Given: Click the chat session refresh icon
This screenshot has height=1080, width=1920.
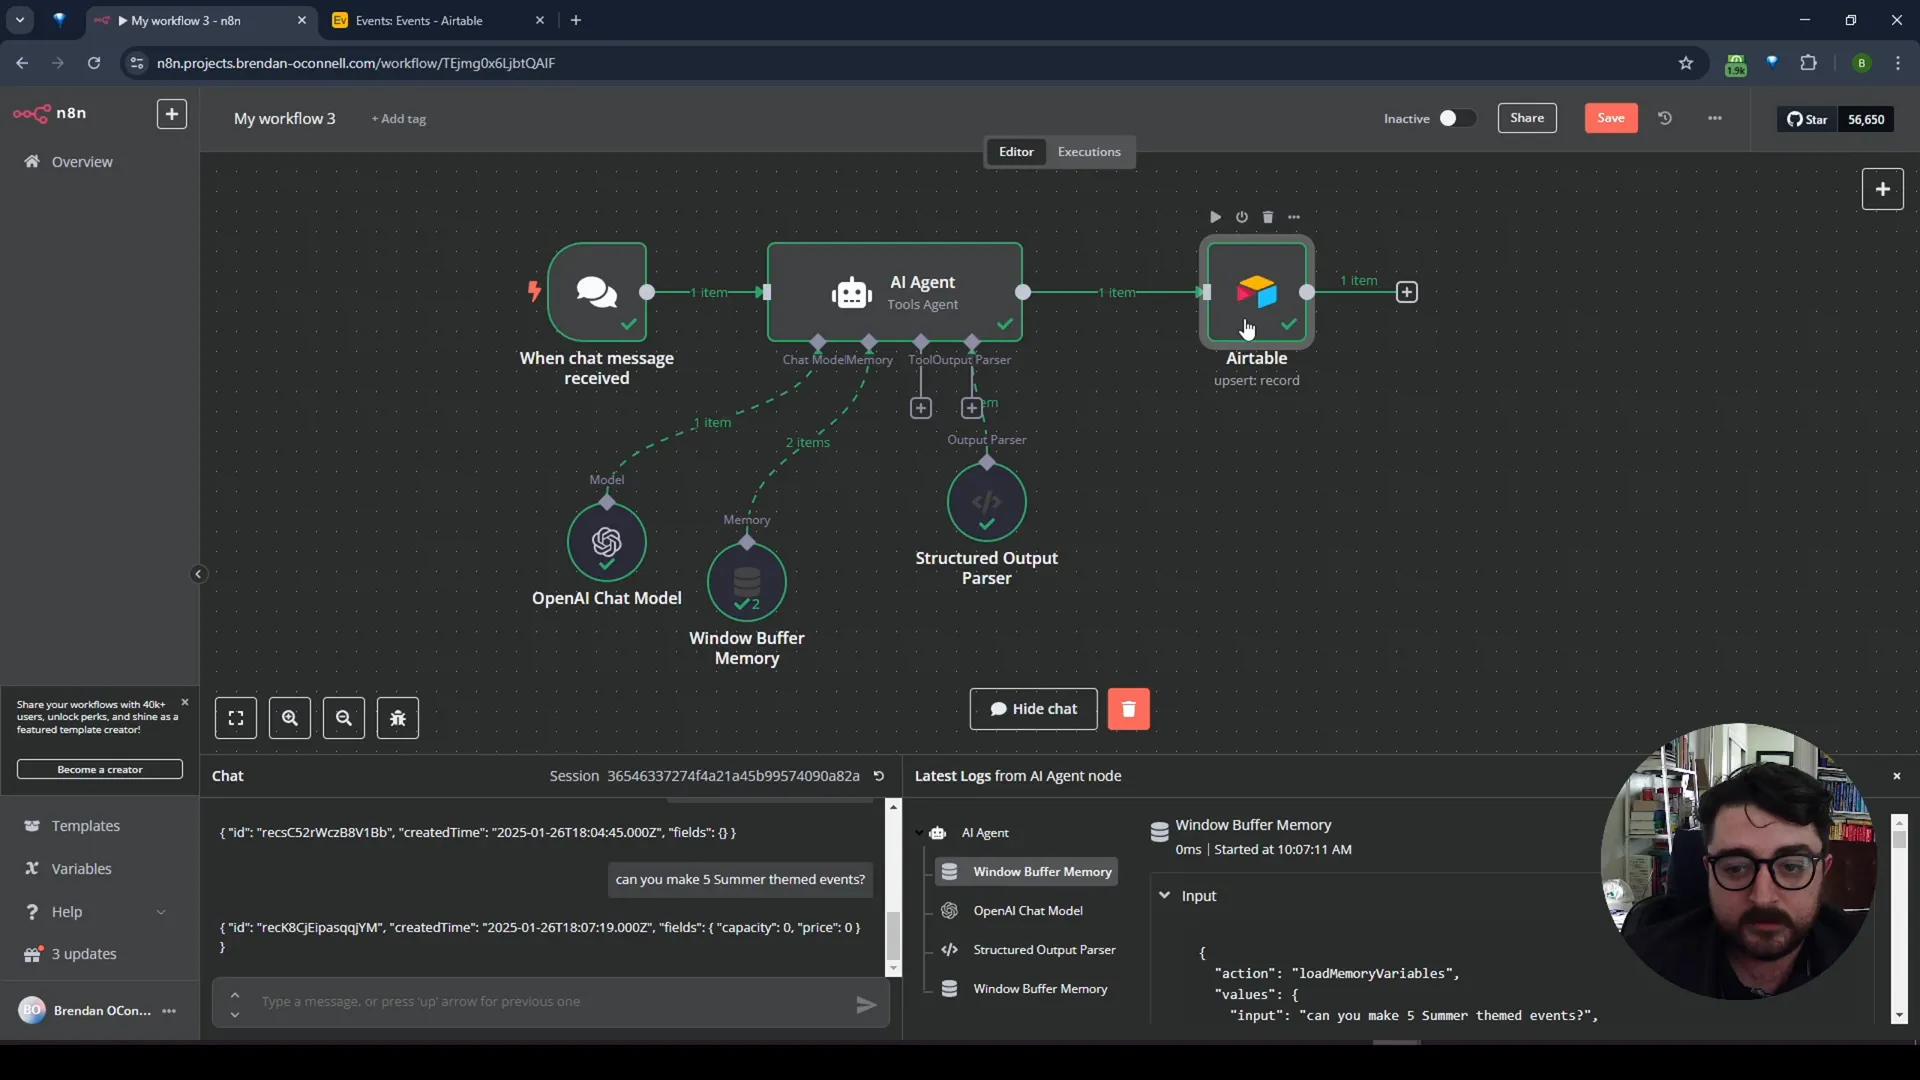Looking at the screenshot, I should click(x=878, y=775).
